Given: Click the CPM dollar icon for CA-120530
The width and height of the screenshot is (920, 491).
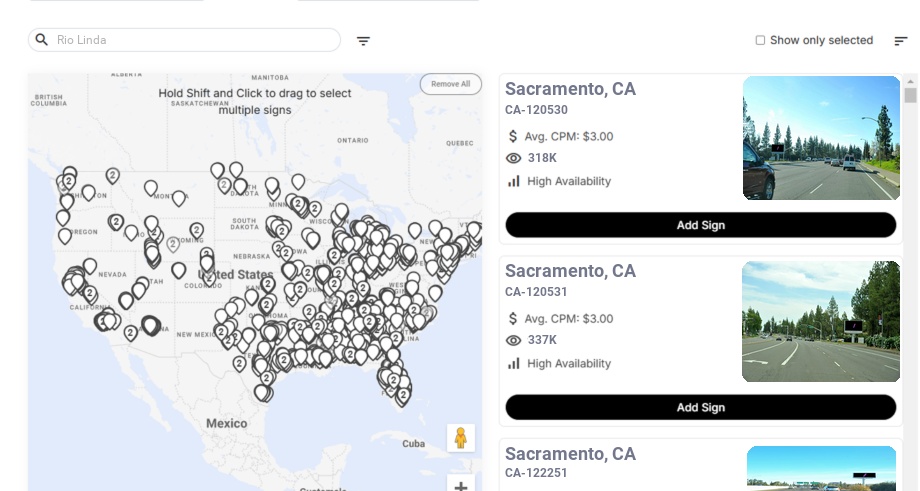Looking at the screenshot, I should (514, 136).
